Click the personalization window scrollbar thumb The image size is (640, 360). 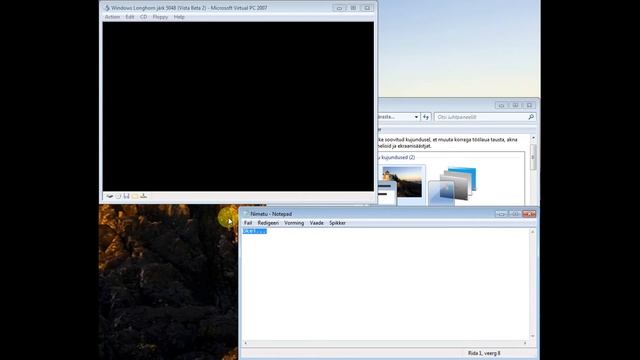533,158
